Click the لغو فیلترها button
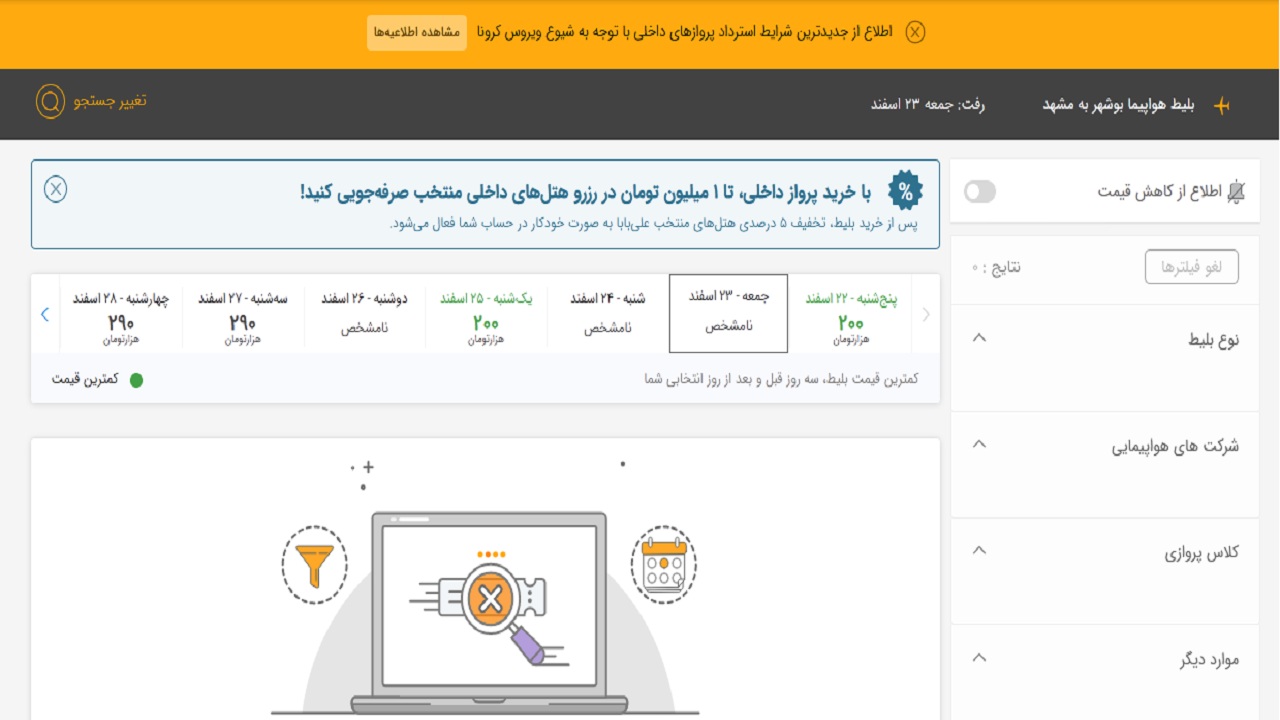Screen dimensions: 1280x720 click(1192, 267)
